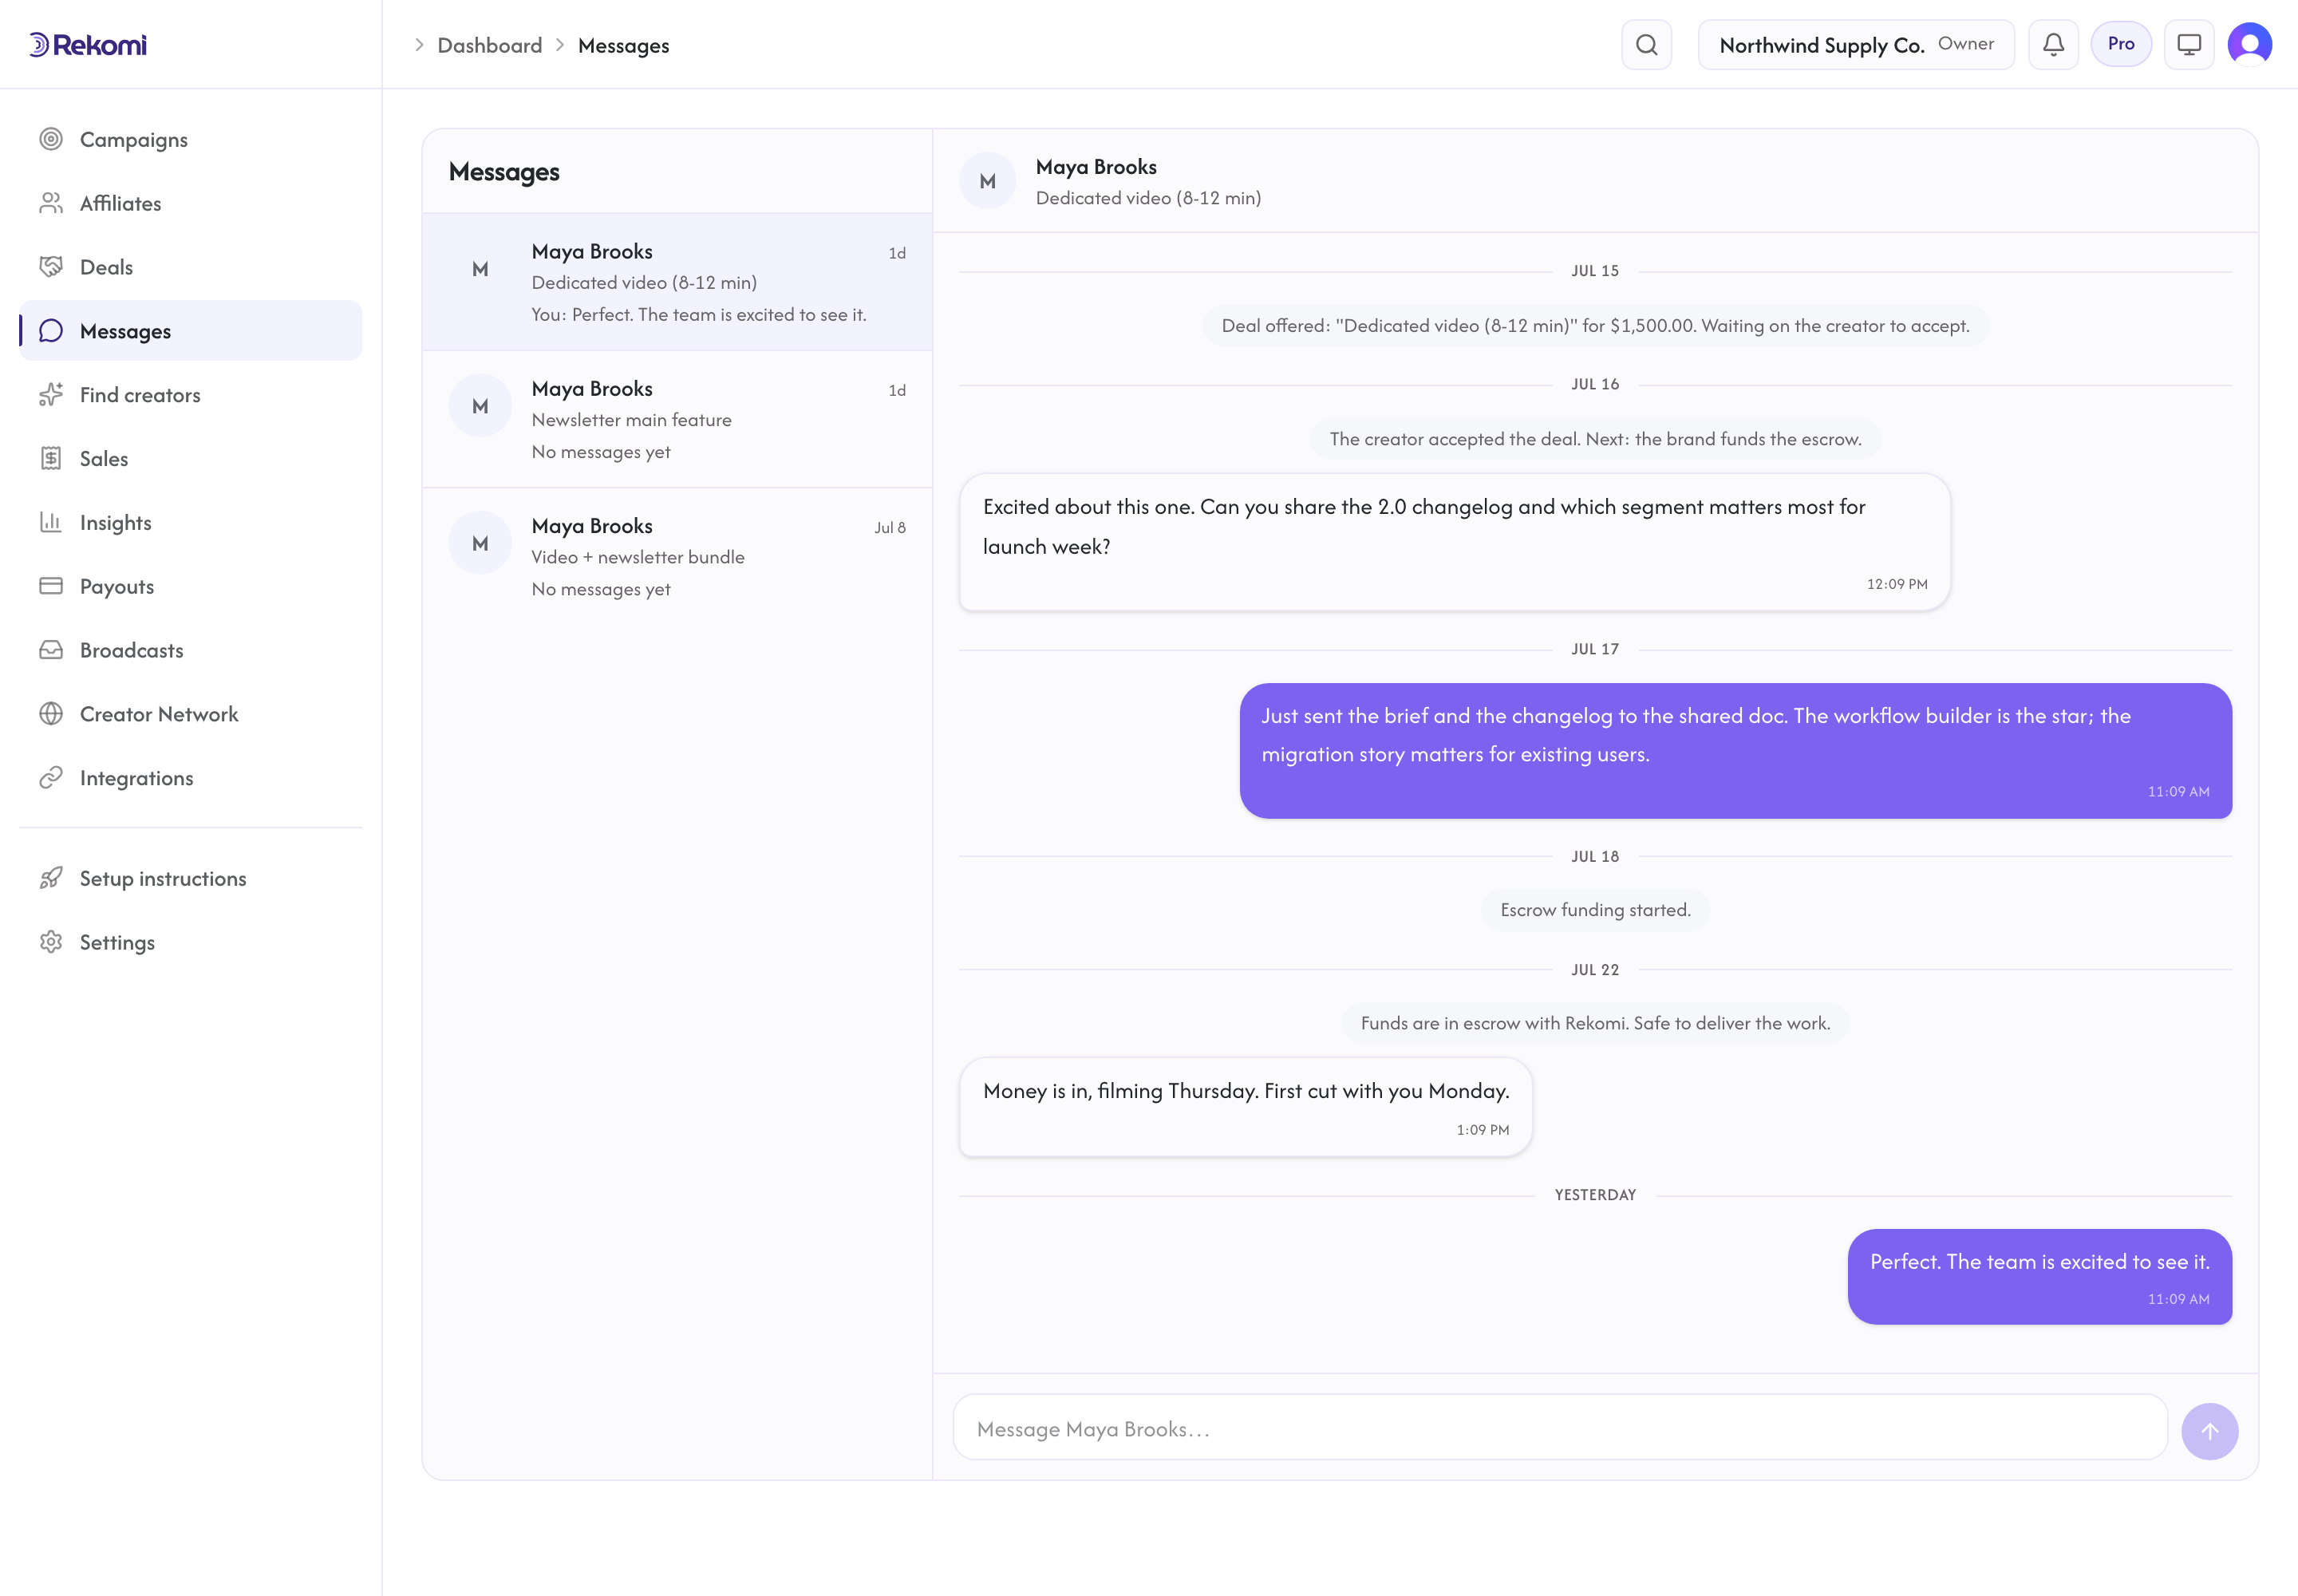Select the Messages sidebar label
Image resolution: width=2298 pixels, height=1596 pixels.
(125, 331)
